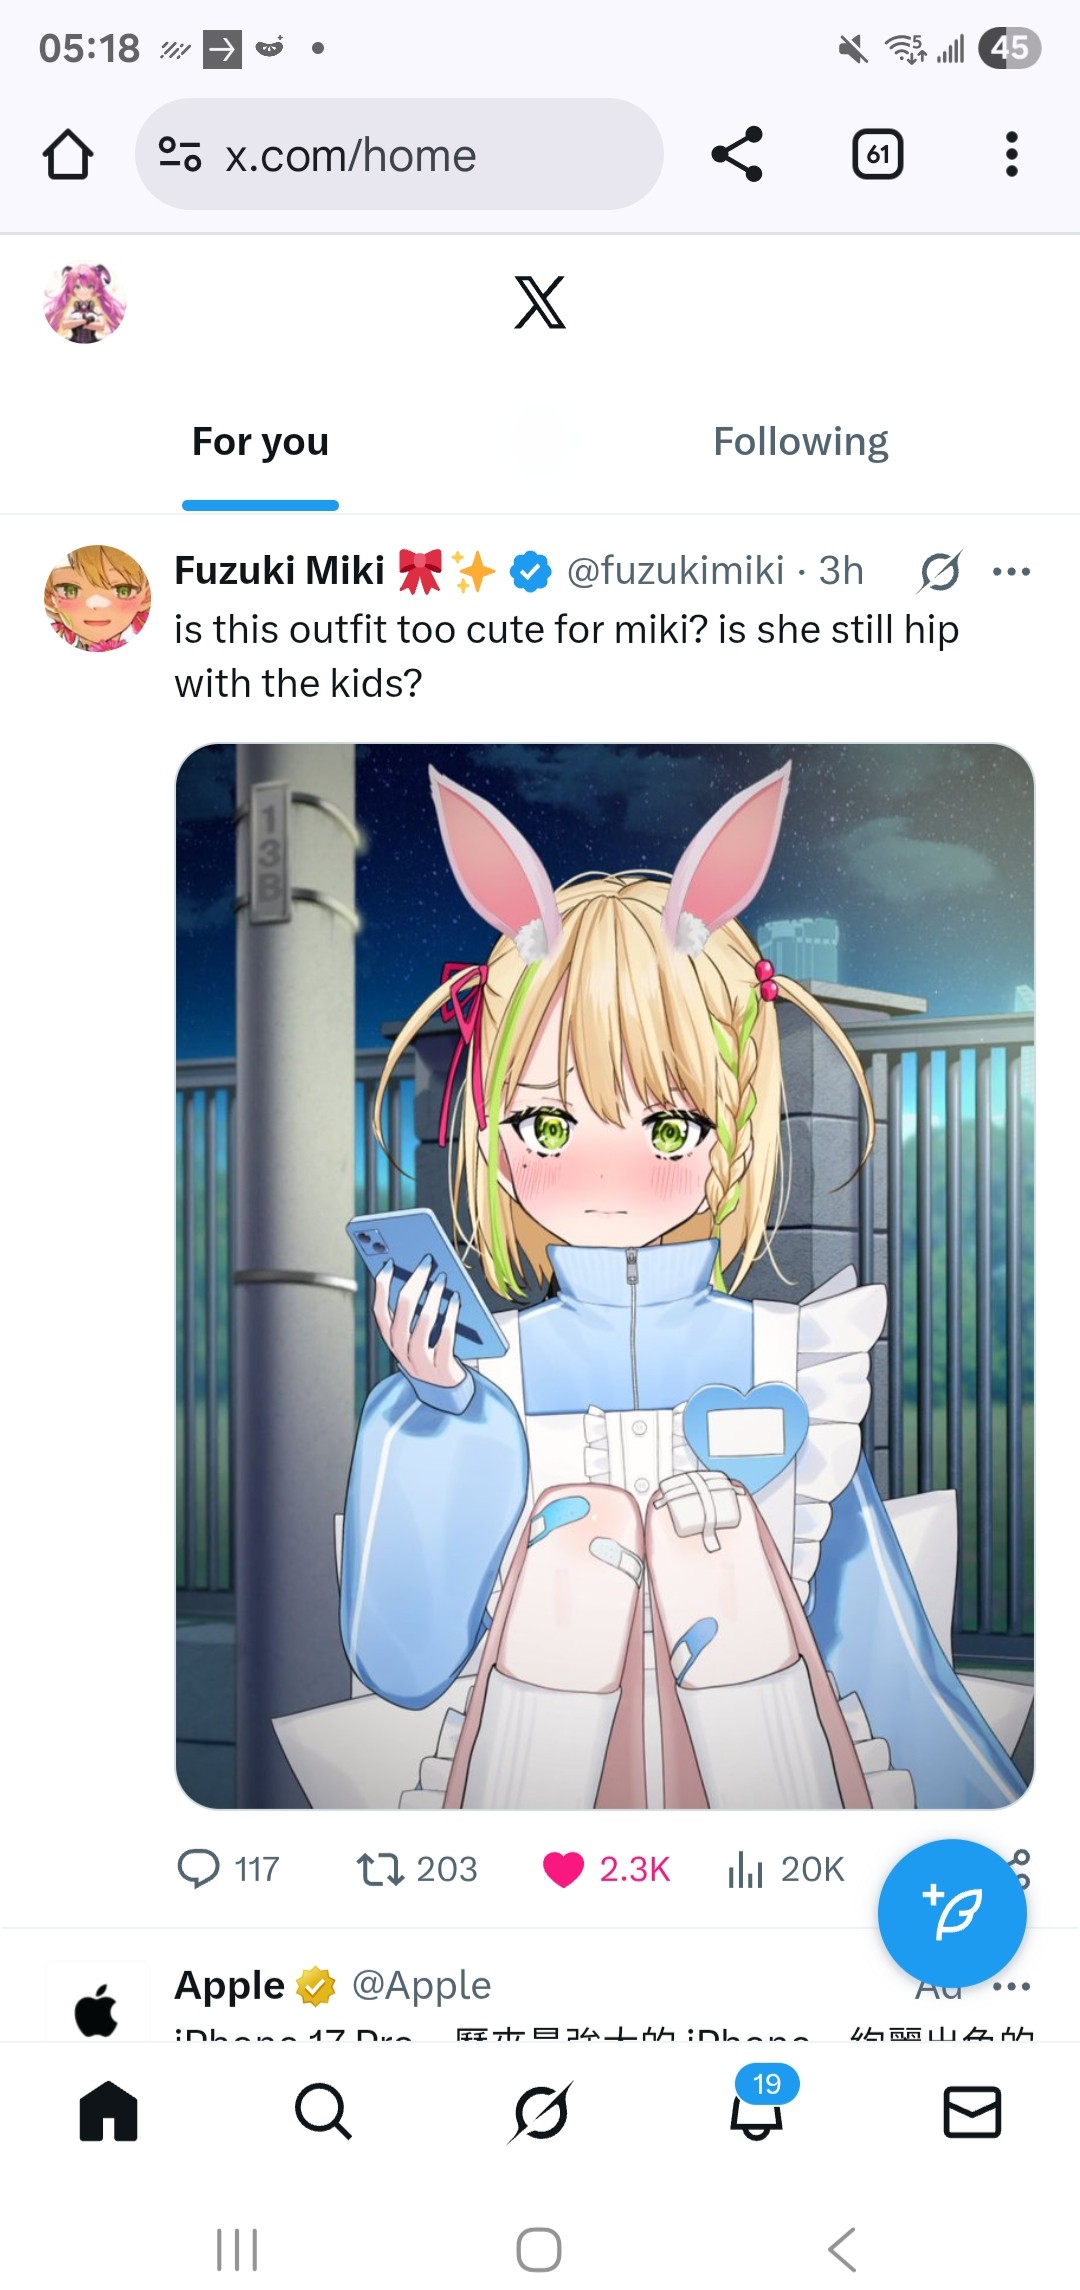The width and height of the screenshot is (1080, 2290).
Task: Open Grok explain icon on Fuzuki Miki post
Action: [940, 572]
